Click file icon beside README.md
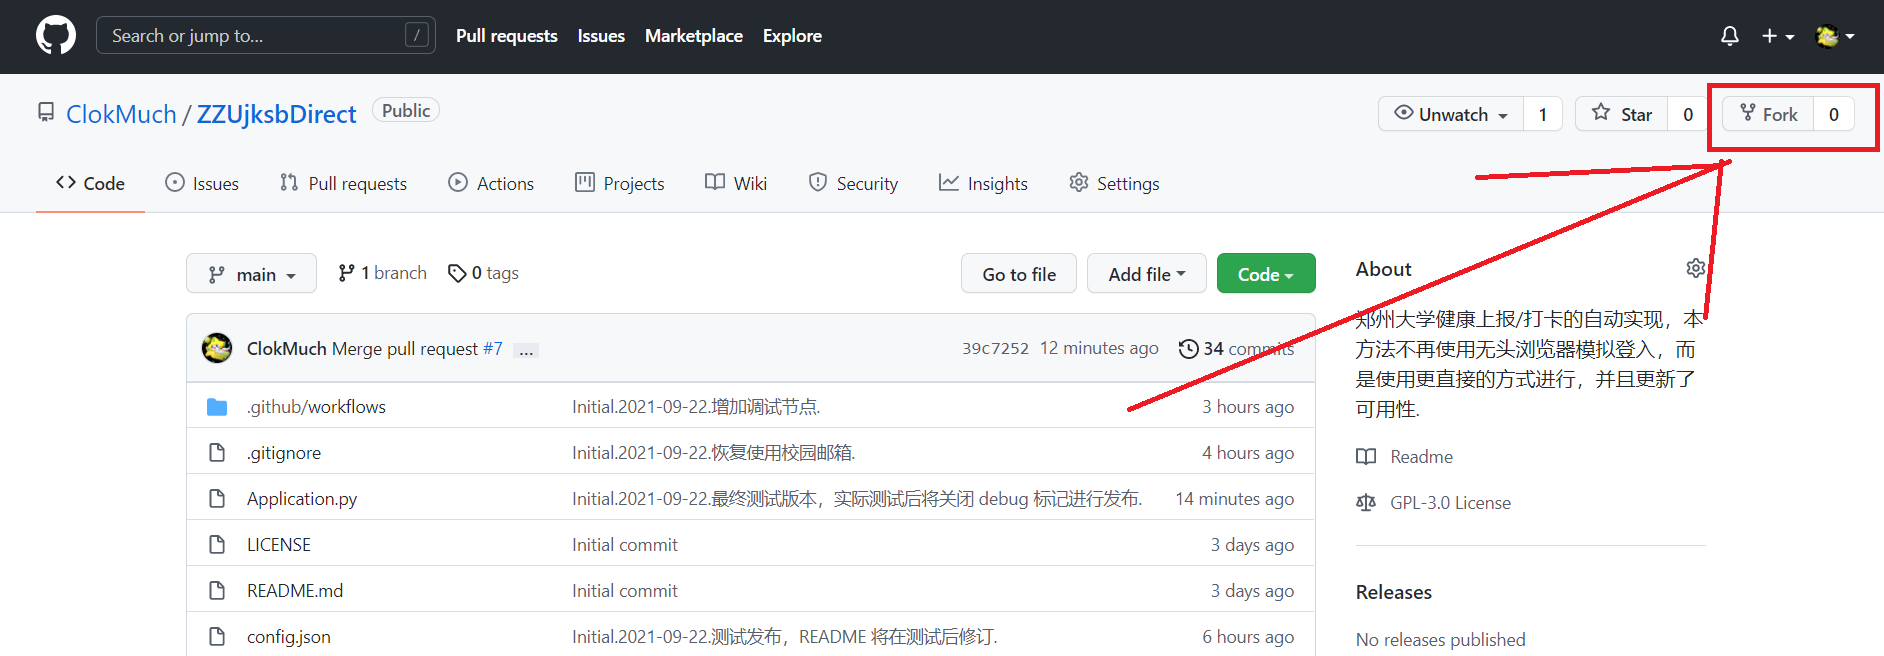 217,590
